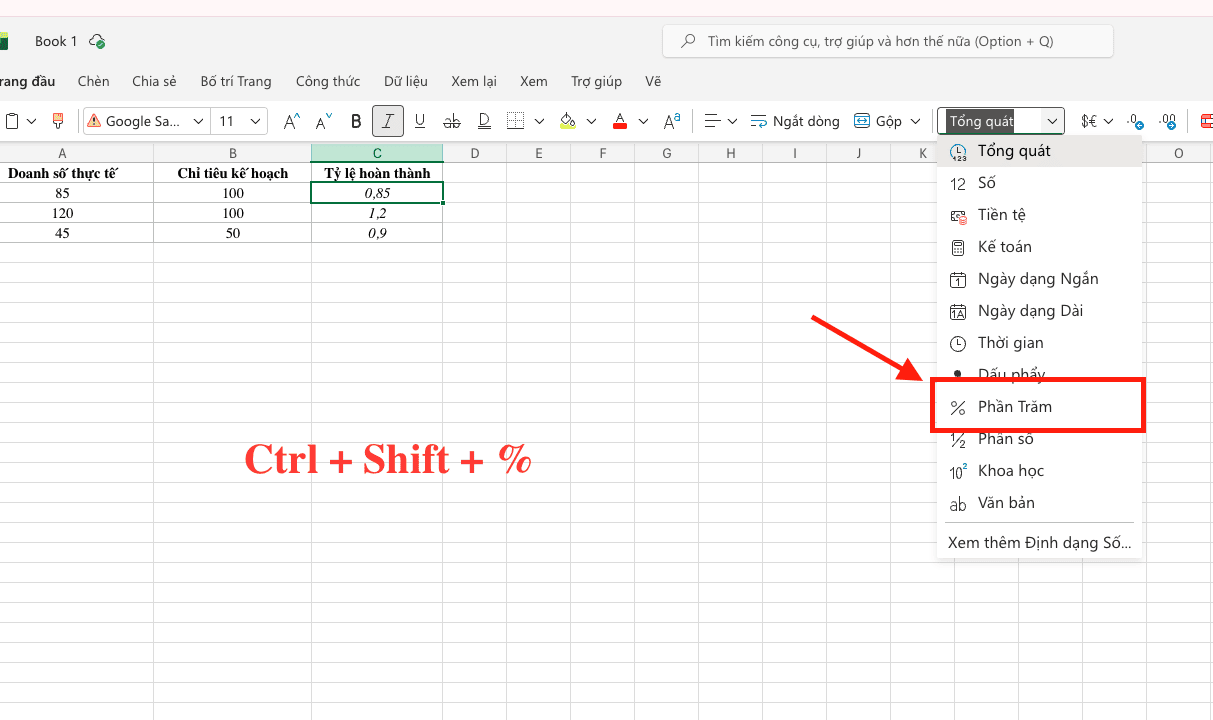Click the Gộp merge cells button
Viewport: 1213px width, 720px height.
pos(878,121)
